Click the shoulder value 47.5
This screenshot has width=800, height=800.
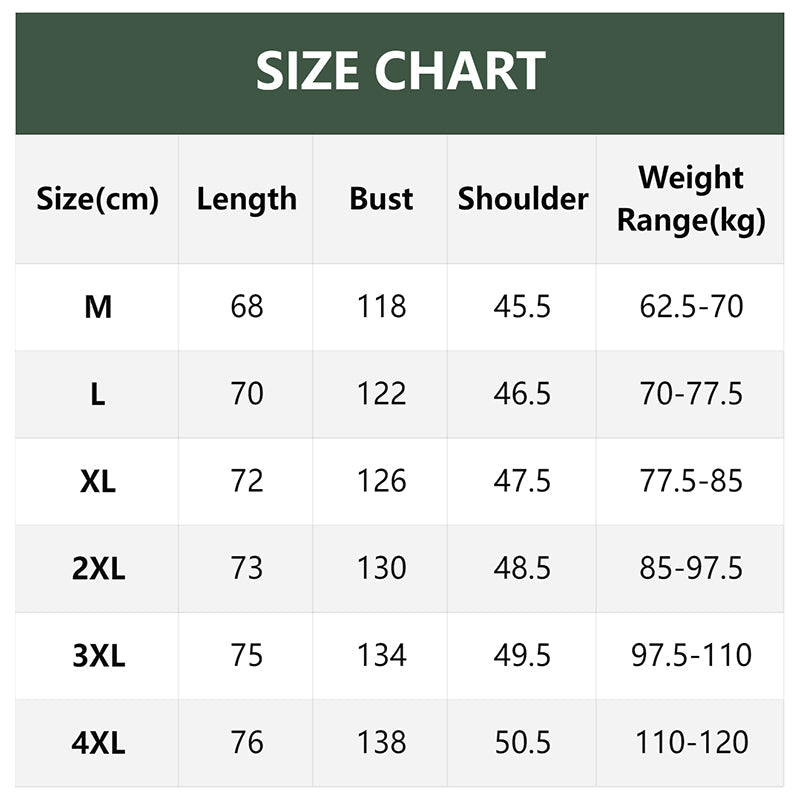(x=522, y=481)
